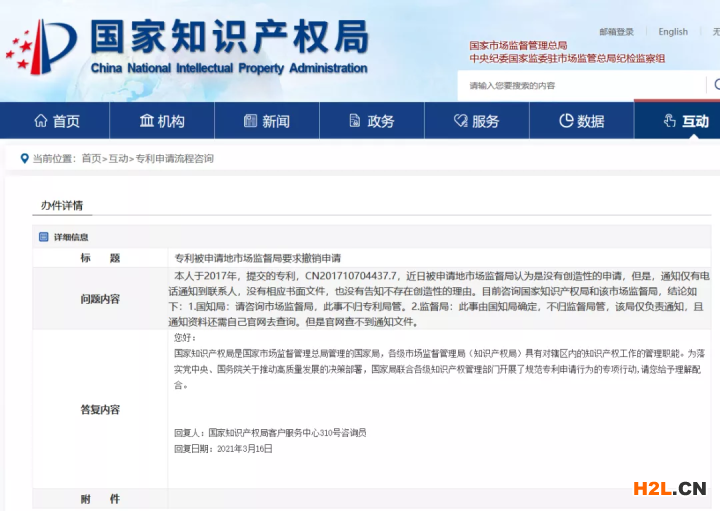
Task: Click the hand pointer icon beside 互动
Action: tap(670, 121)
